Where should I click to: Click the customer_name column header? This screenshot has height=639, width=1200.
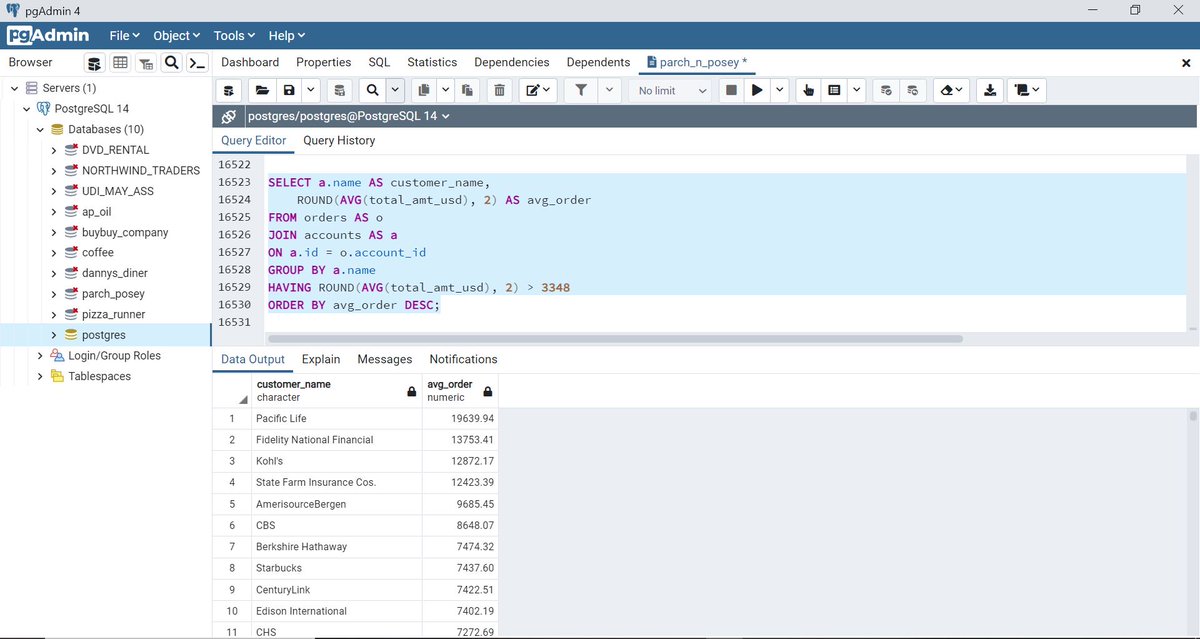pyautogui.click(x=336, y=390)
